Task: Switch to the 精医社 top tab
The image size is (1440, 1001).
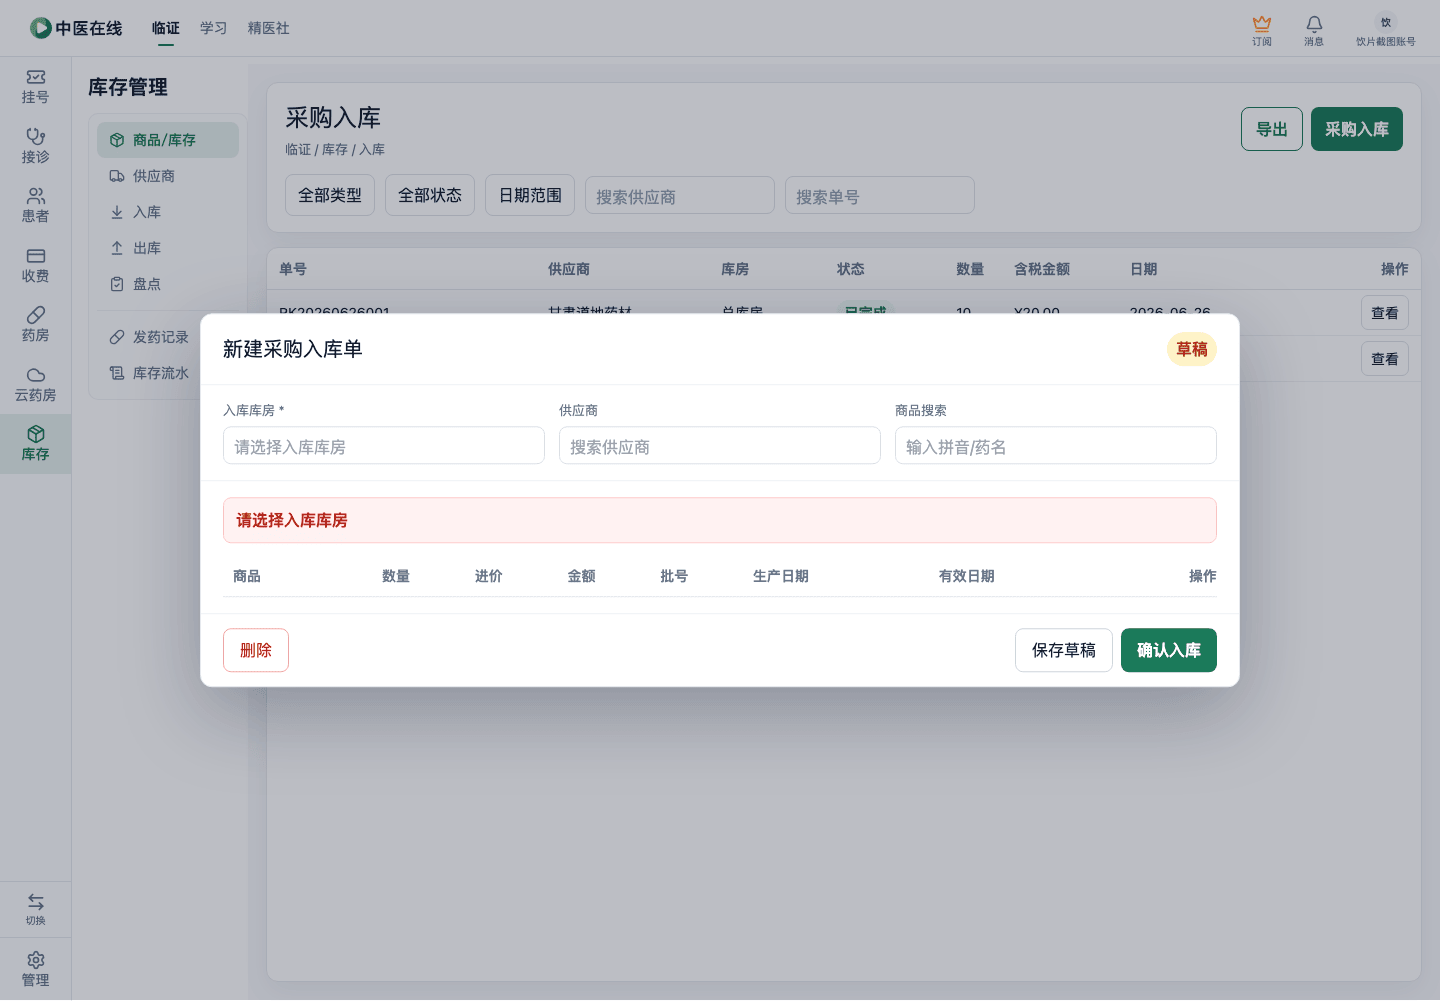Action: click(269, 28)
